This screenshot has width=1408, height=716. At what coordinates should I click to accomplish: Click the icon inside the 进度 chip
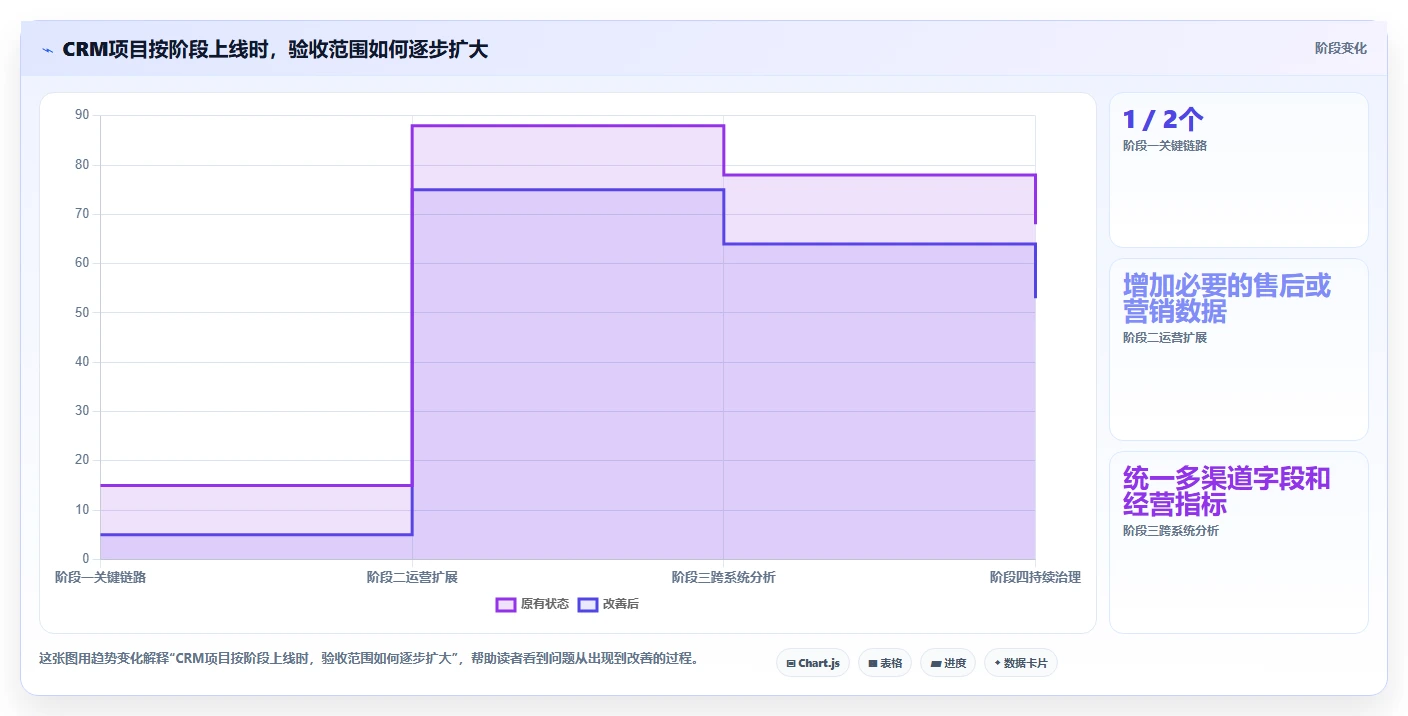click(935, 663)
